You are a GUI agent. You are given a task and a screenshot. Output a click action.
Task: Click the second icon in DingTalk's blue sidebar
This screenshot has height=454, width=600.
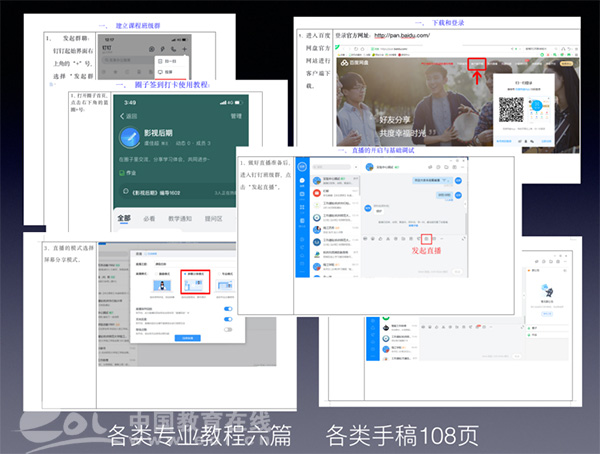[302, 194]
